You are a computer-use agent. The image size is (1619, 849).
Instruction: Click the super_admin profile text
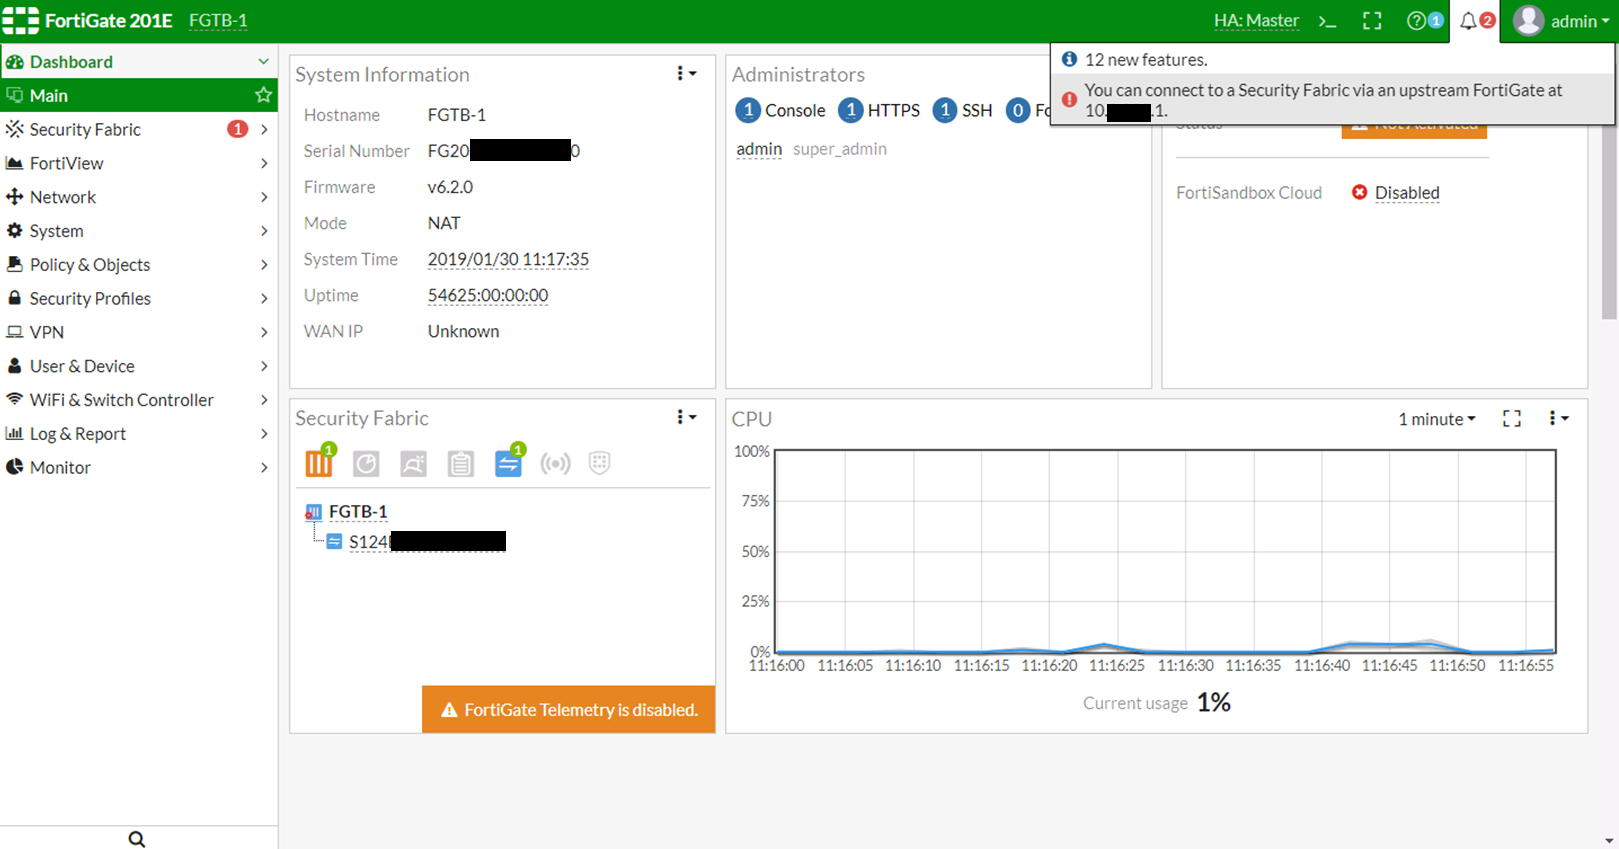pos(840,149)
